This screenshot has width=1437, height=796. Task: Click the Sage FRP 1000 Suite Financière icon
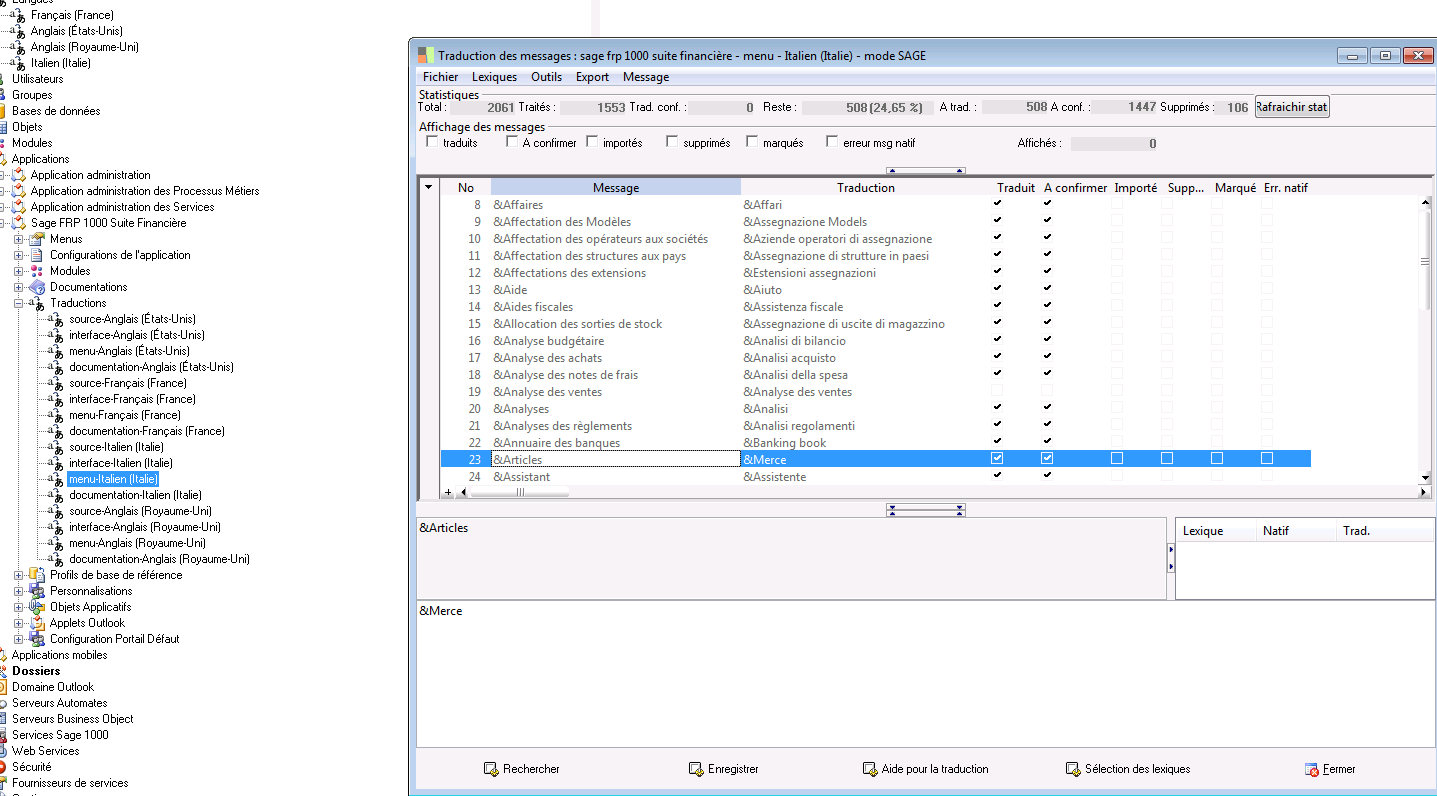(18, 223)
